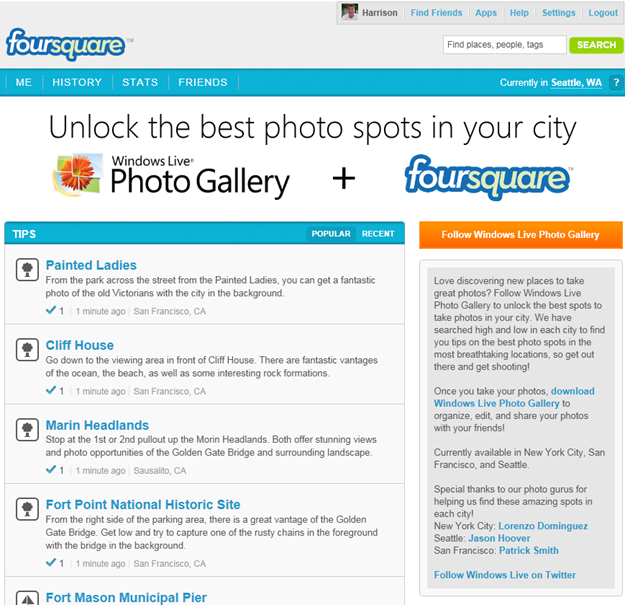Screen dimensions: 625x605
Task: Click Harrison's profile avatar
Action: coord(350,12)
